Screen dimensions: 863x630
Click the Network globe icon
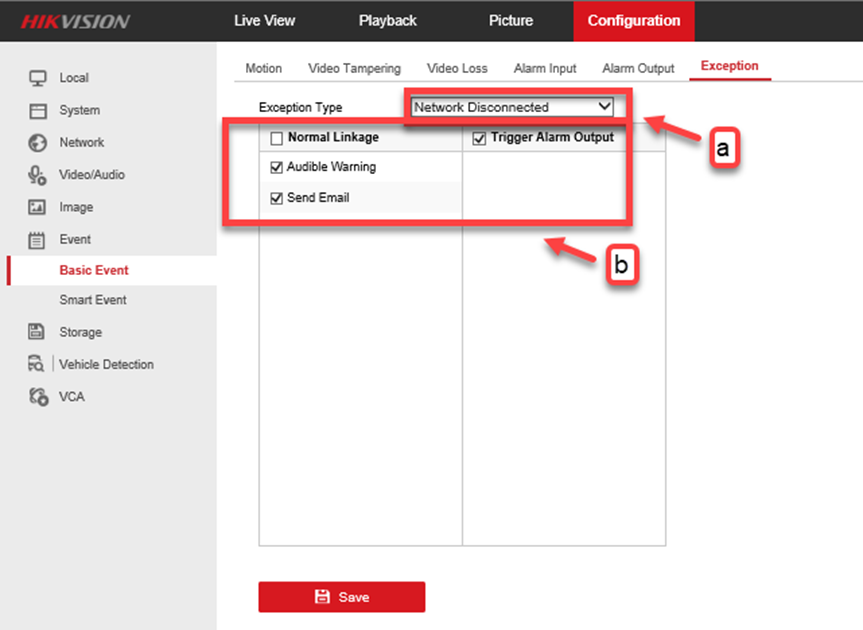[x=38, y=143]
